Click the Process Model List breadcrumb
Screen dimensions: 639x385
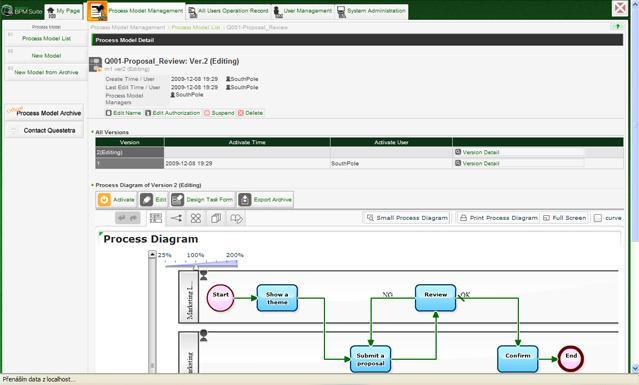click(196, 27)
